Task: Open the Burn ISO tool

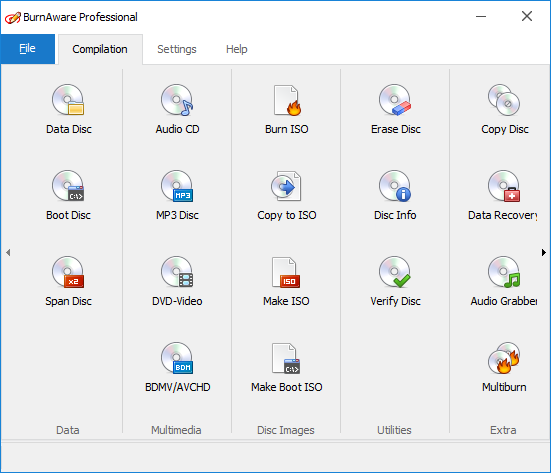Action: click(286, 109)
